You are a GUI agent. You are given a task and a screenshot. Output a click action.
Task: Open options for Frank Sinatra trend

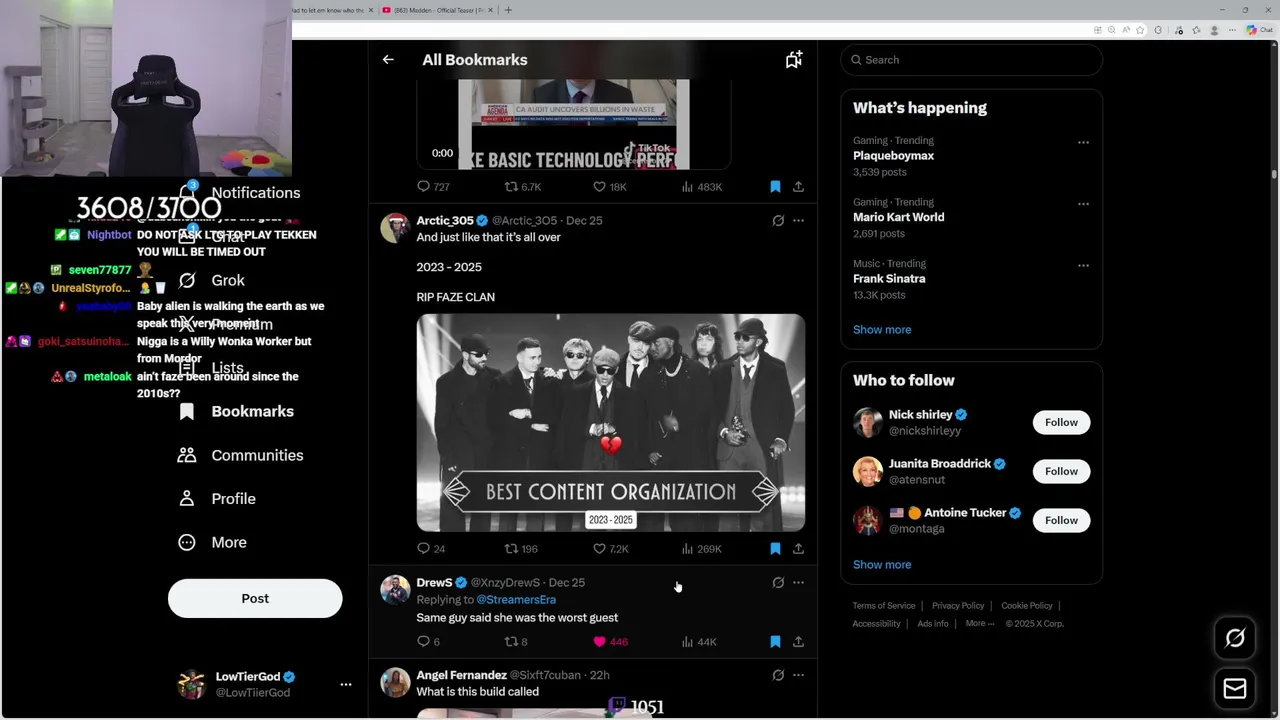coord(1083,265)
